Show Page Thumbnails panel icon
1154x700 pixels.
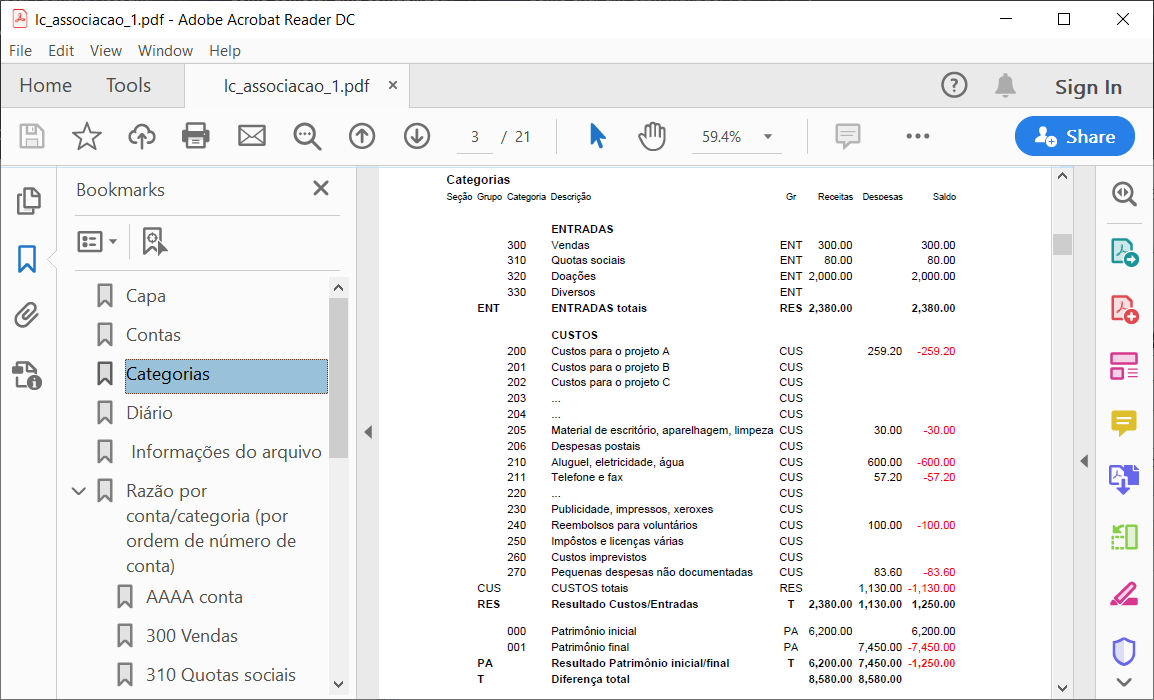tap(28, 201)
